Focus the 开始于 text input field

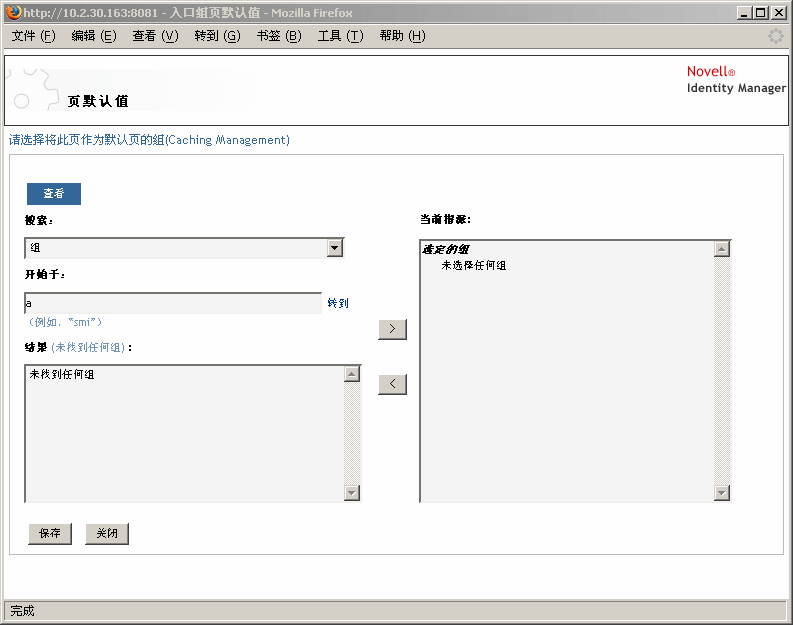coord(173,303)
